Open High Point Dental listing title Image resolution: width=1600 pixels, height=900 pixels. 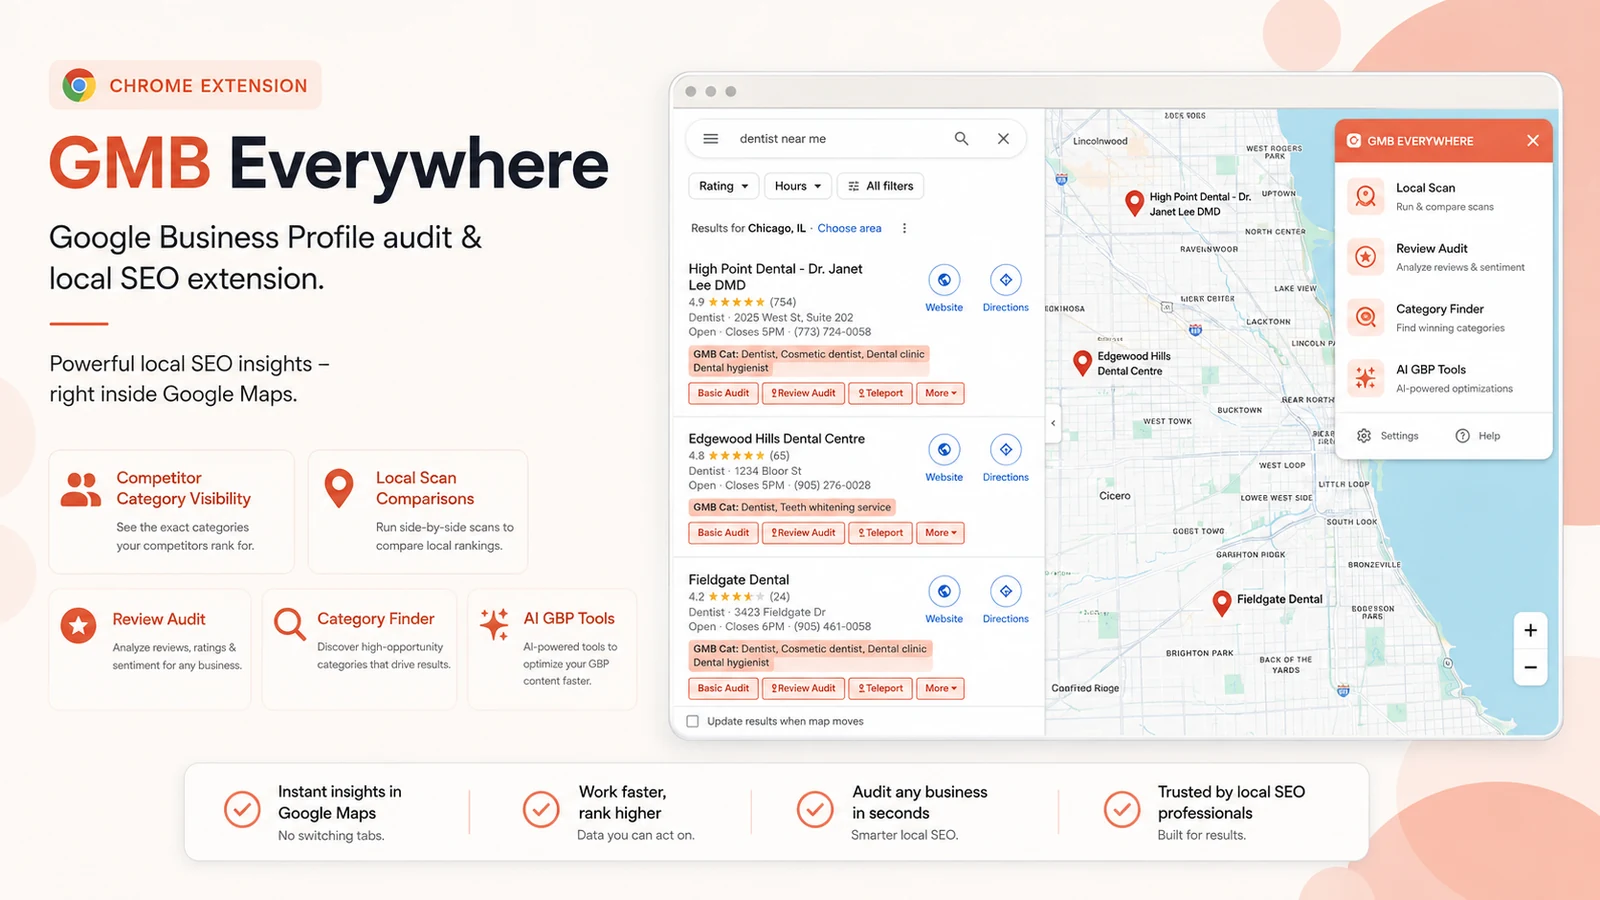(775, 277)
